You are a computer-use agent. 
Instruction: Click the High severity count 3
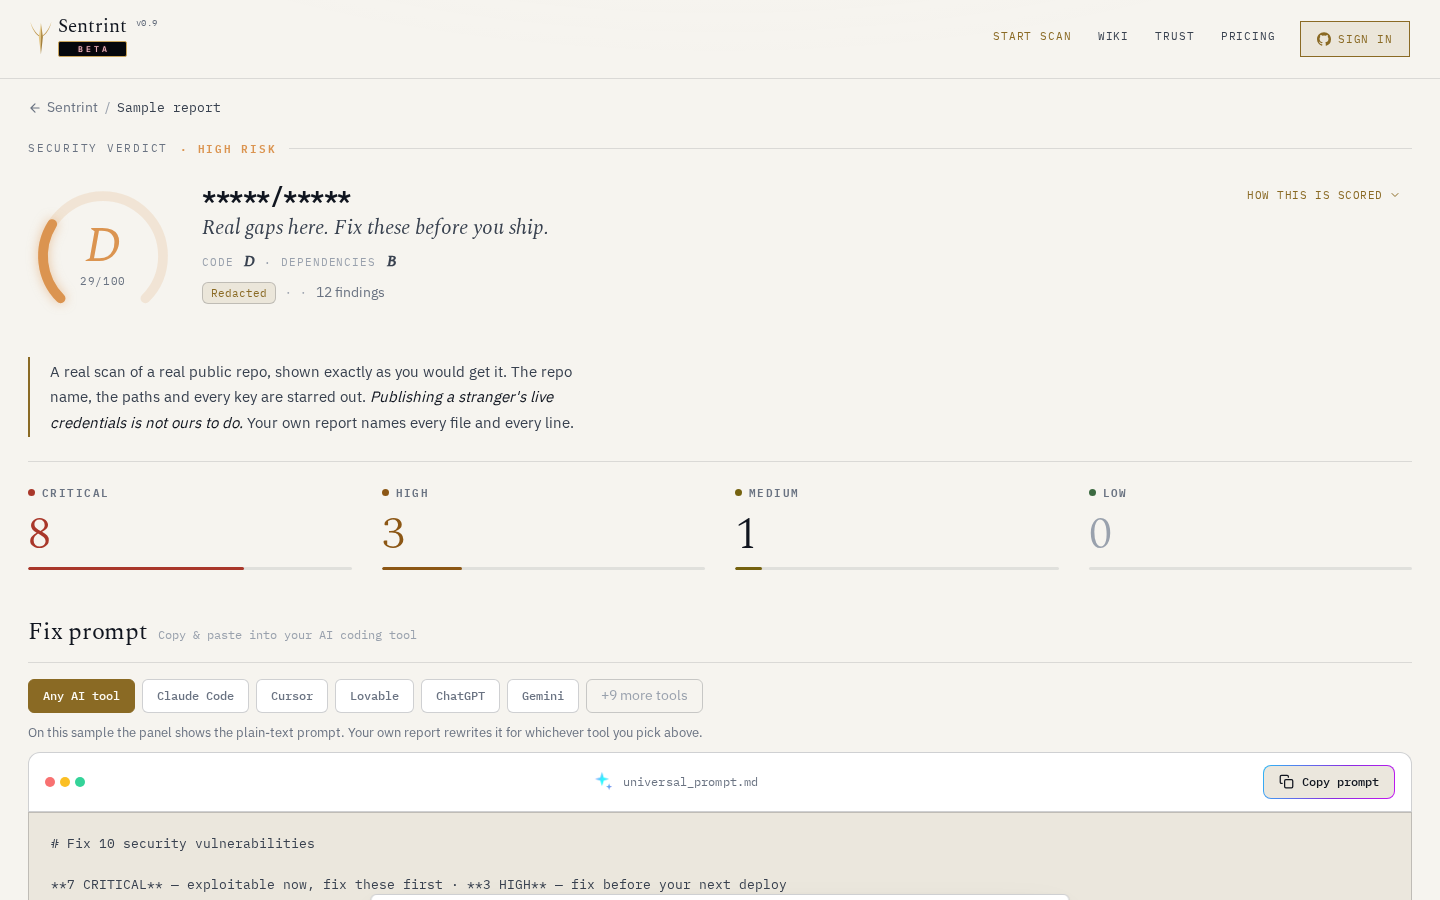[x=393, y=534]
